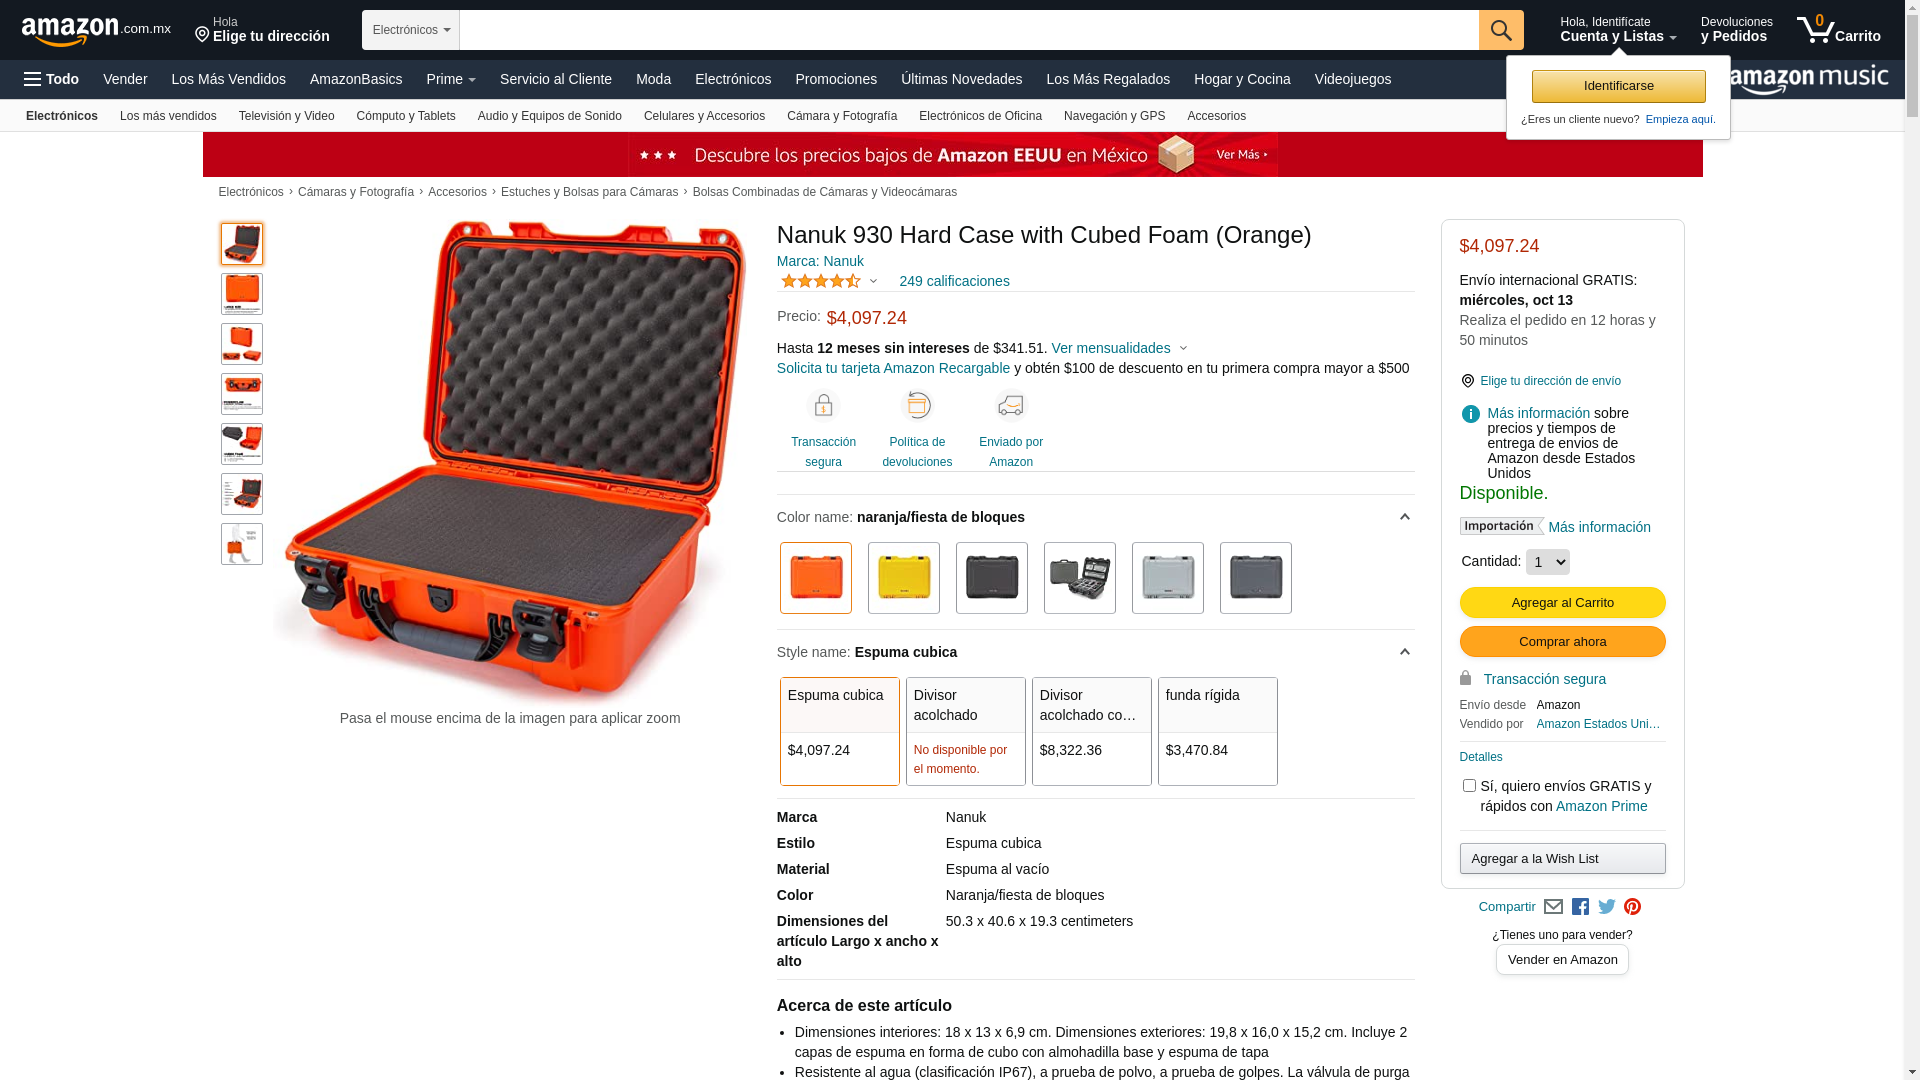Click the search text field
The image size is (1920, 1080).
pos(969,30)
